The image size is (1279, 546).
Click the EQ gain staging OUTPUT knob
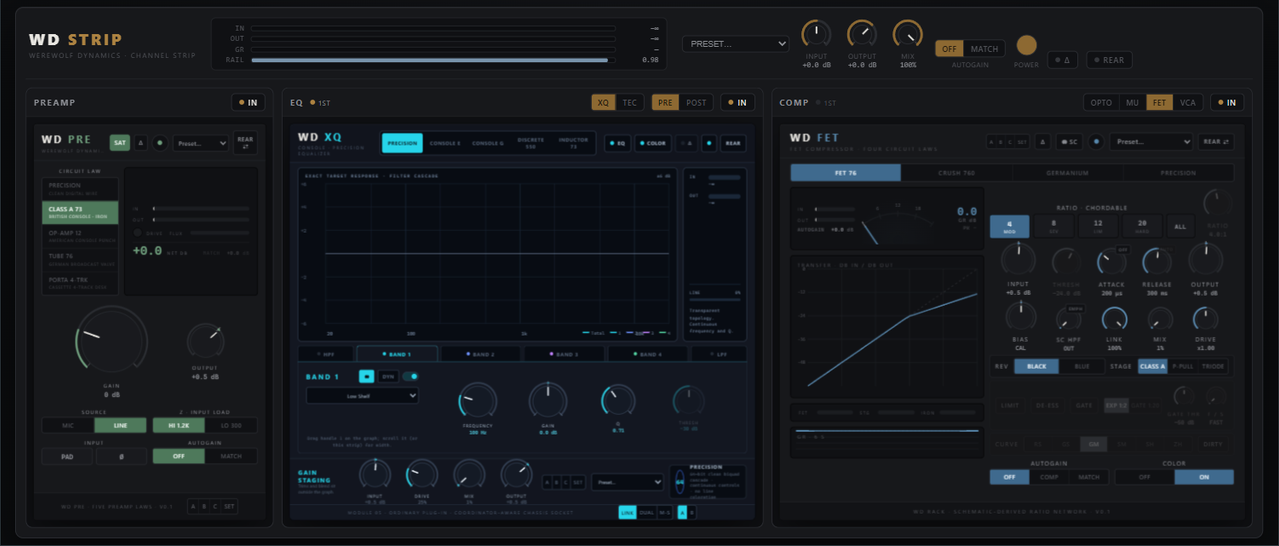(516, 474)
